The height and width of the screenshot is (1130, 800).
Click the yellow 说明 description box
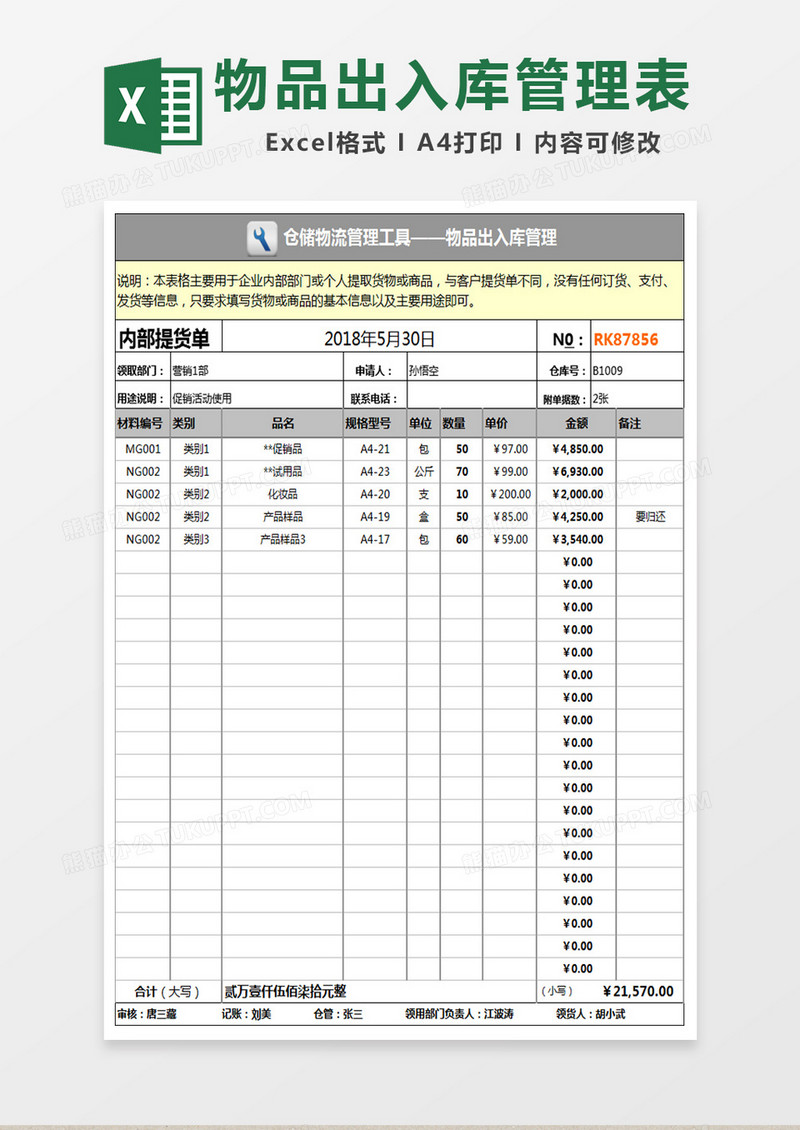coord(399,290)
